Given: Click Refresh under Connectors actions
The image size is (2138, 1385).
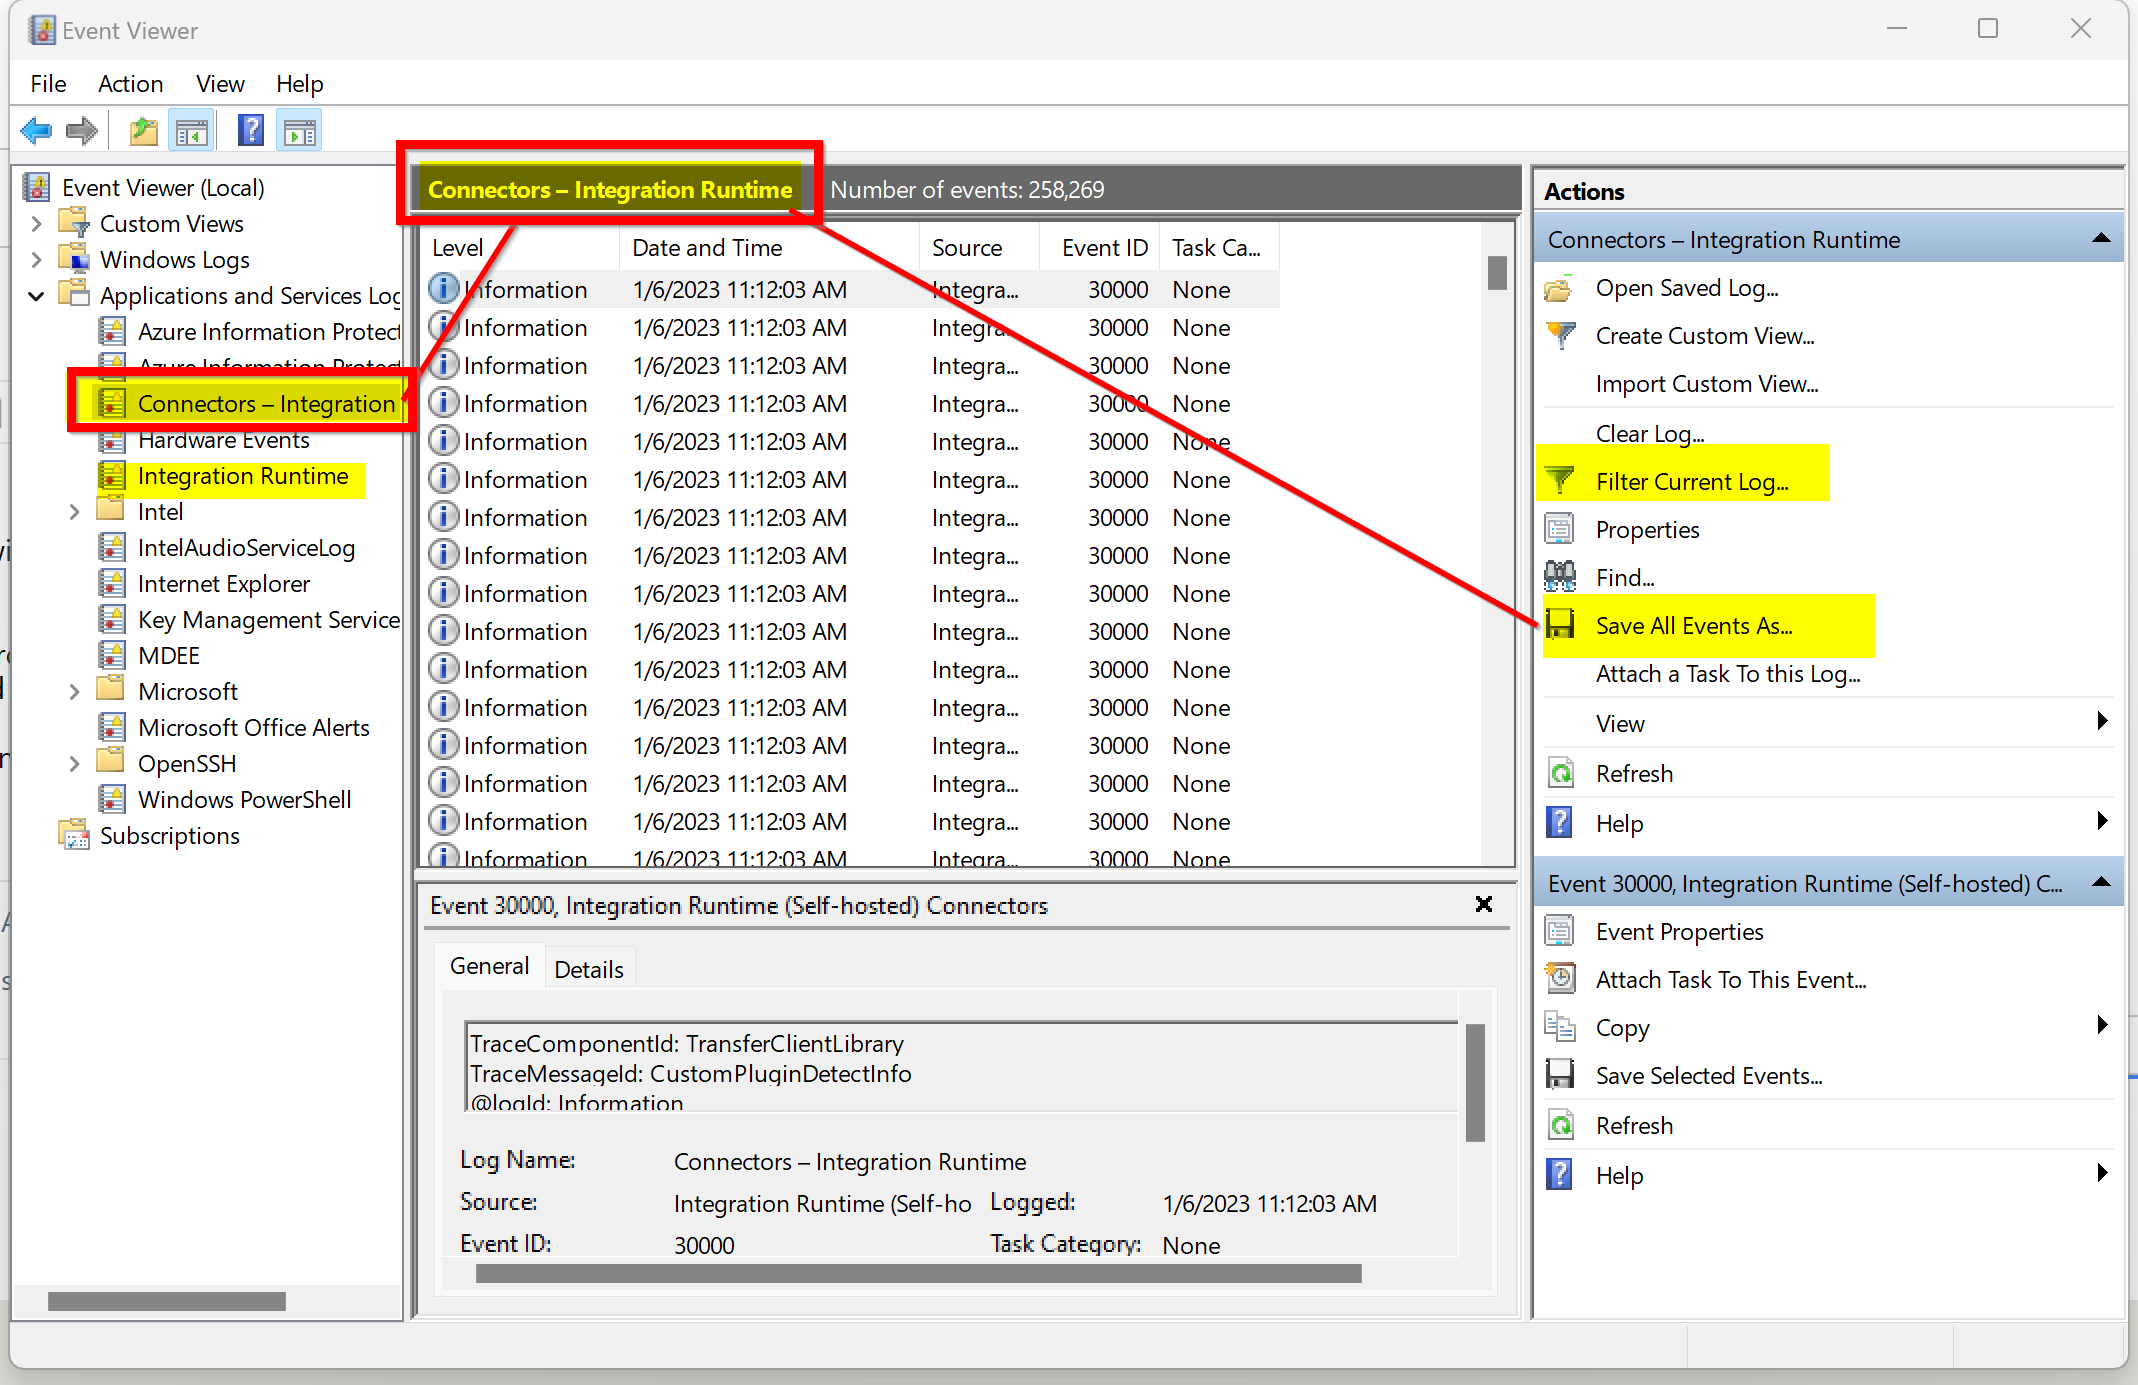Looking at the screenshot, I should coord(1634,774).
